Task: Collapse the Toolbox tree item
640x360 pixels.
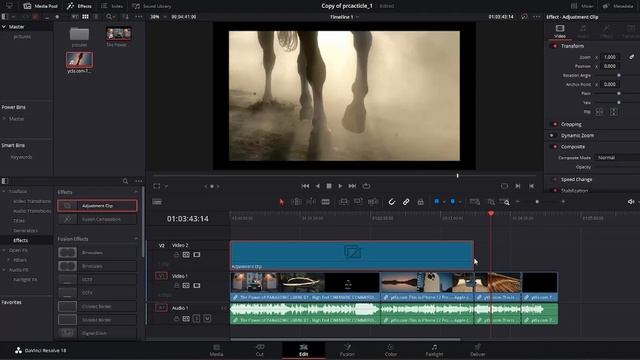Action: (x=4, y=191)
